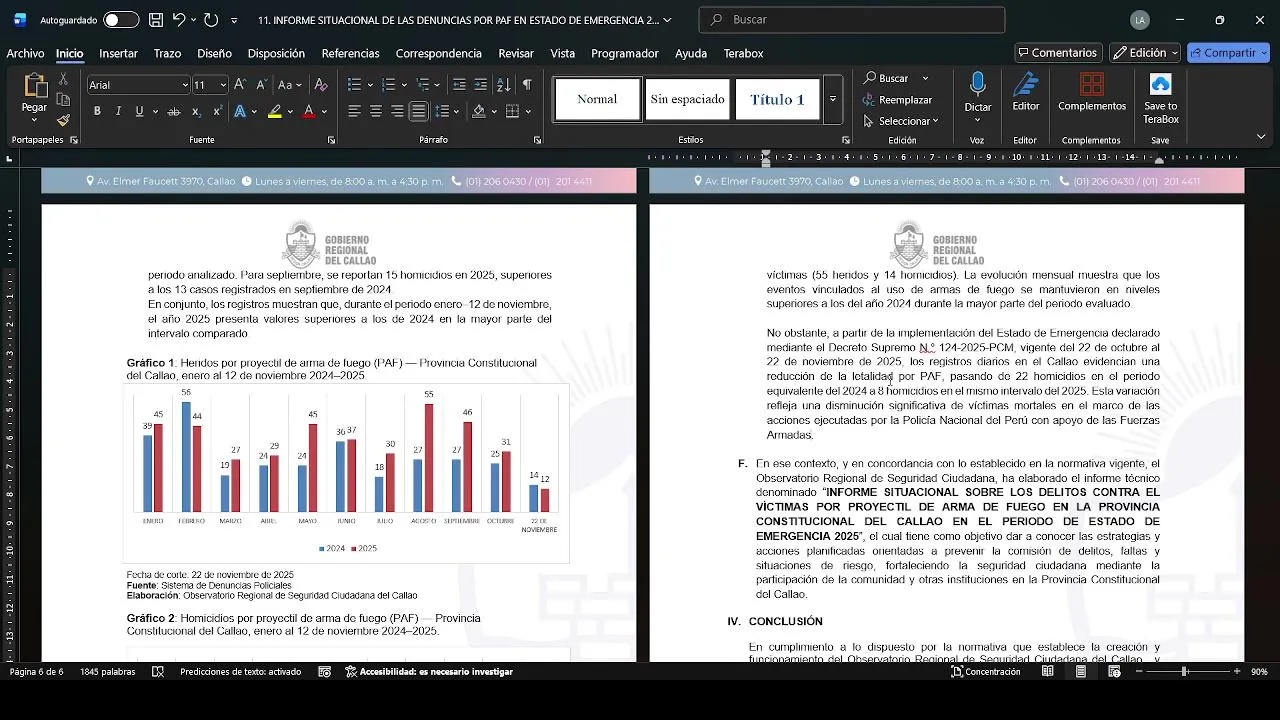
Task: Toggle italic formatting
Action: pos(118,111)
